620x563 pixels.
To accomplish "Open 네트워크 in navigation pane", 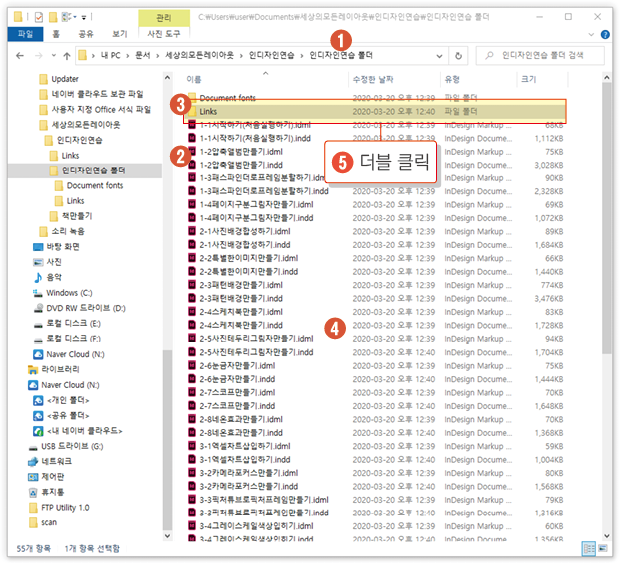I will (x=56, y=461).
